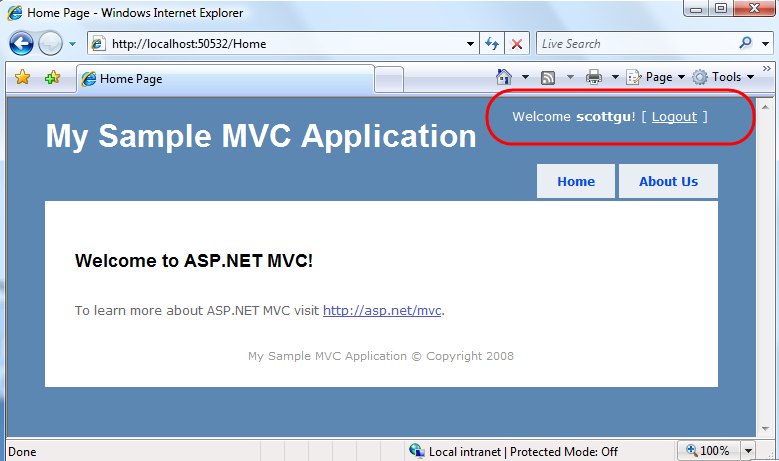The height and width of the screenshot is (461, 779).
Task: Expand the zoom level dropdown arrow
Action: [748, 451]
